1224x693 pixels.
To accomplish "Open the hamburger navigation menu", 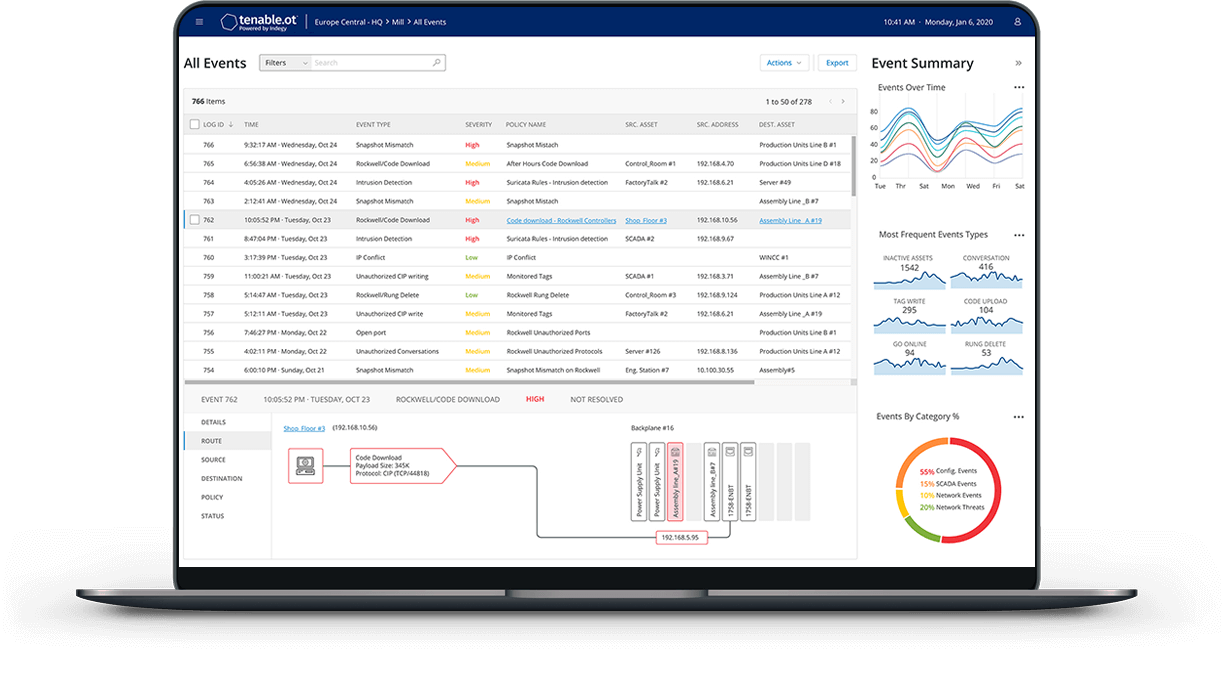I will click(x=200, y=21).
